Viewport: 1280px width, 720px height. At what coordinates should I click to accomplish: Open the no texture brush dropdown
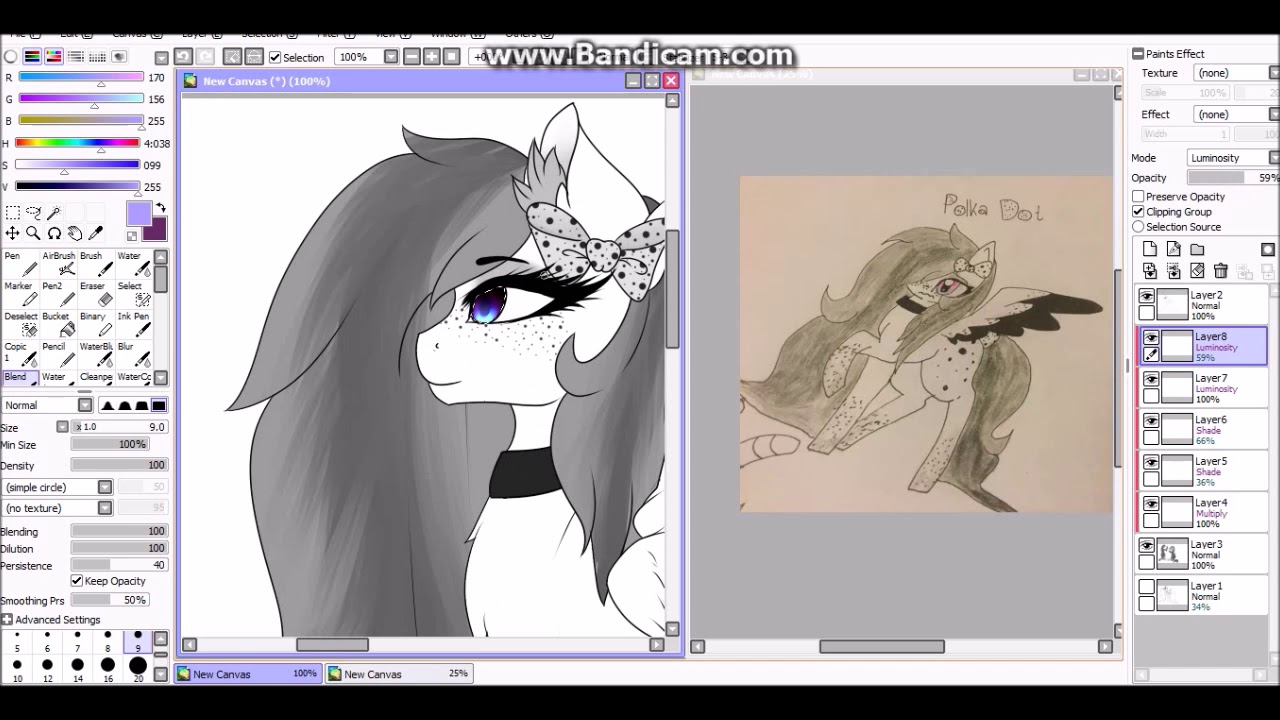(105, 508)
